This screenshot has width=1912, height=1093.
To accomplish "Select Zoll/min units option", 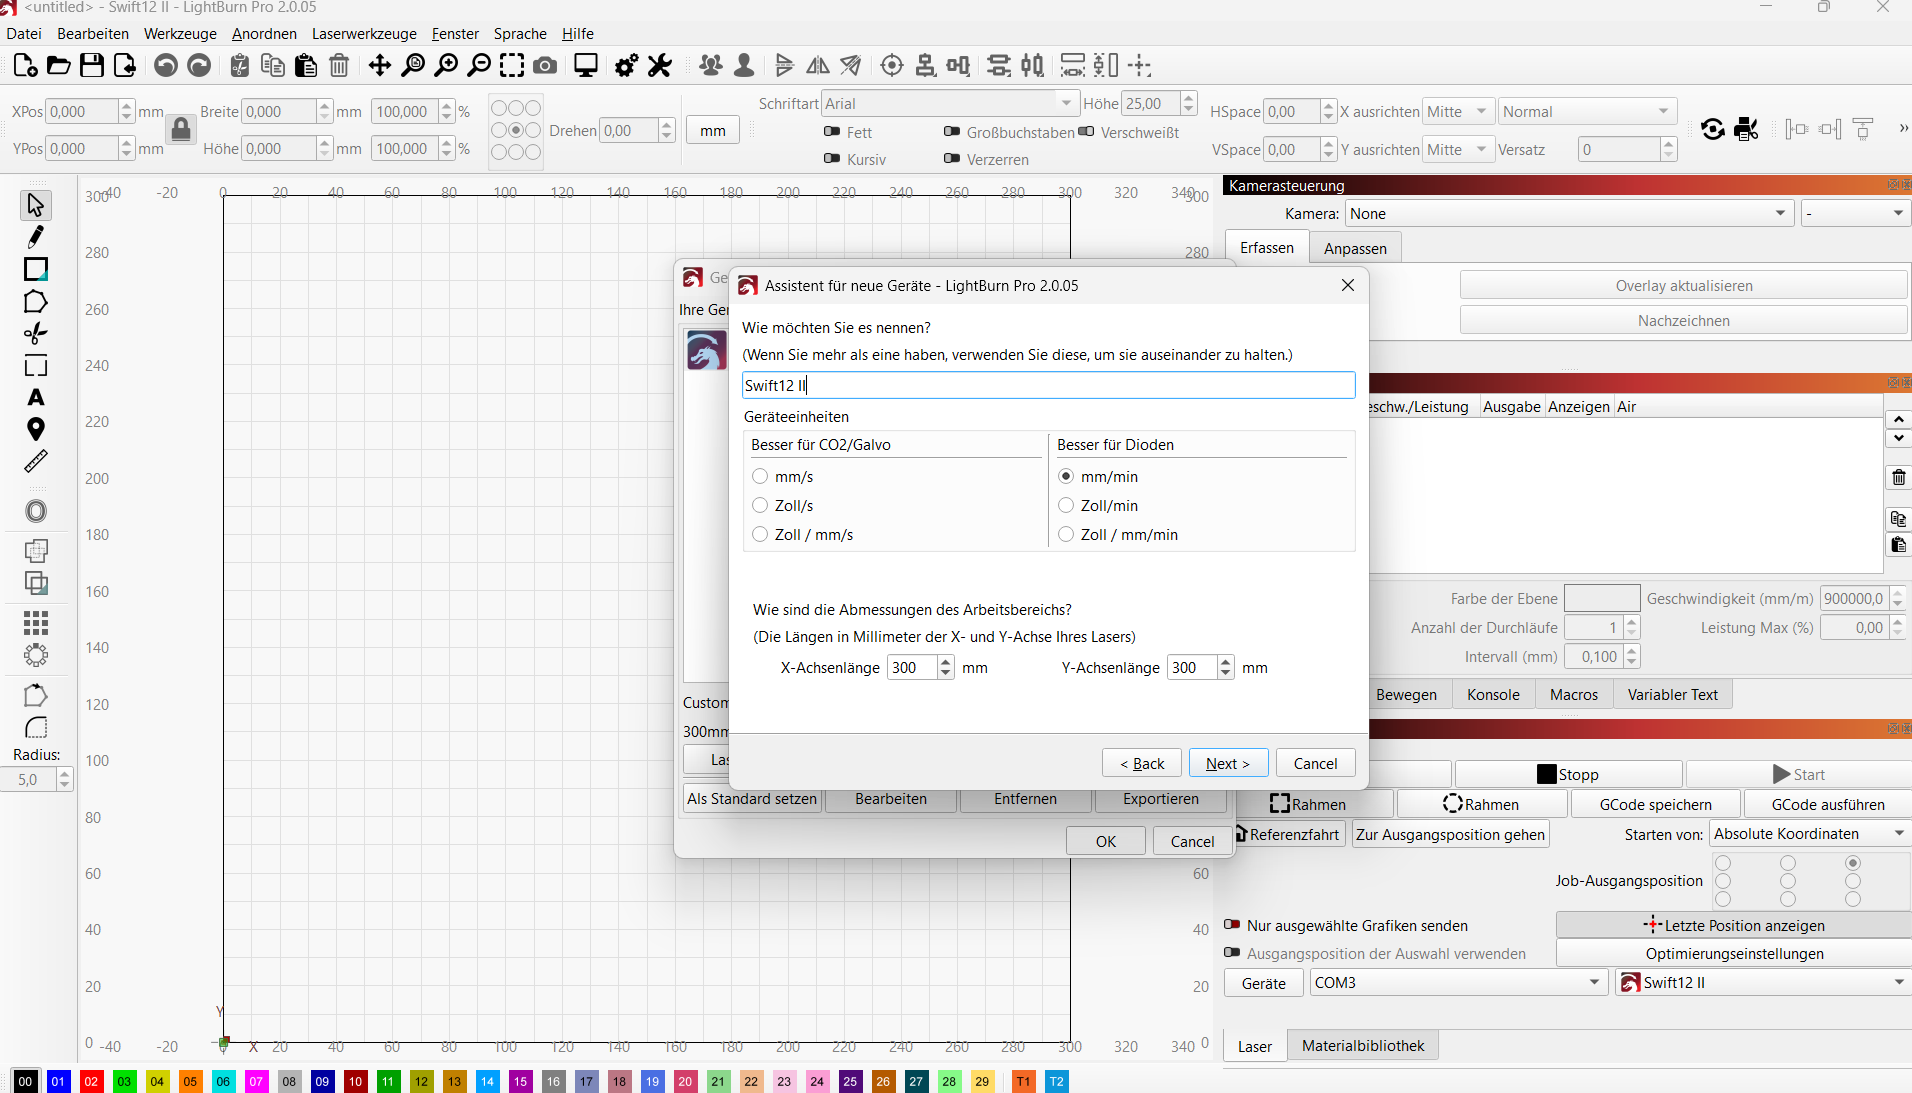I will pyautogui.click(x=1067, y=506).
